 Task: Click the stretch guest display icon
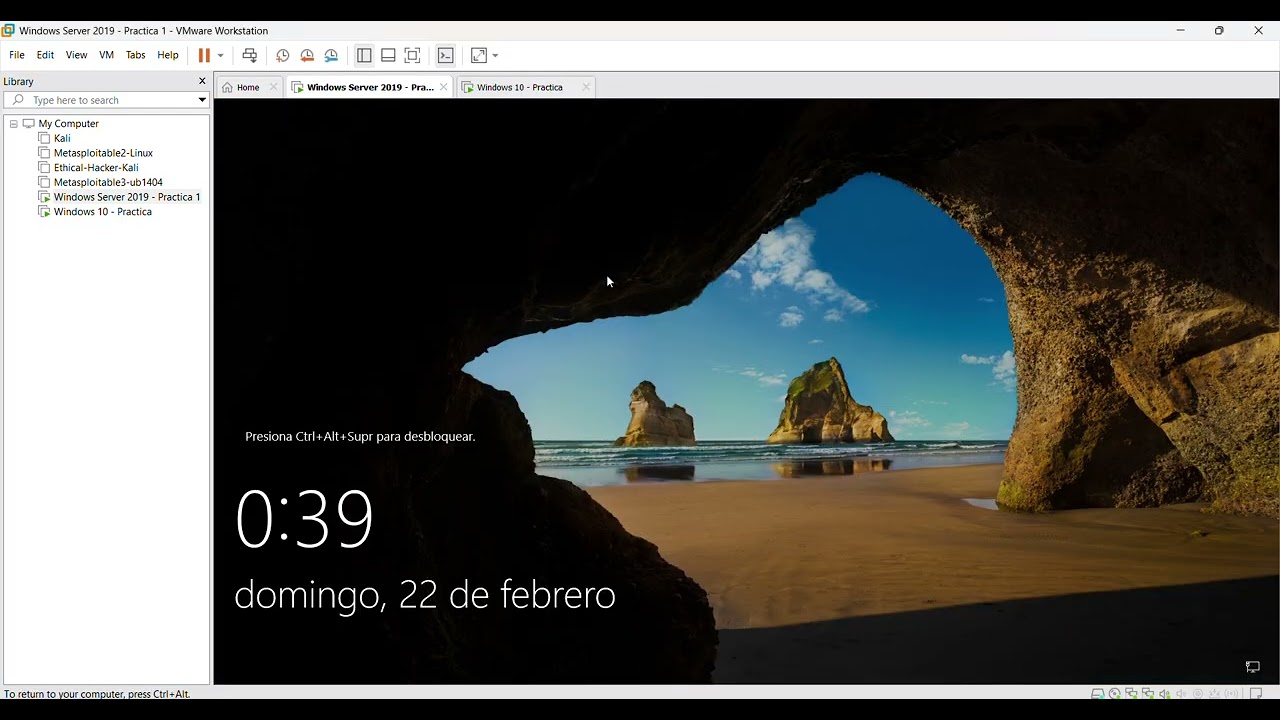[x=479, y=56]
